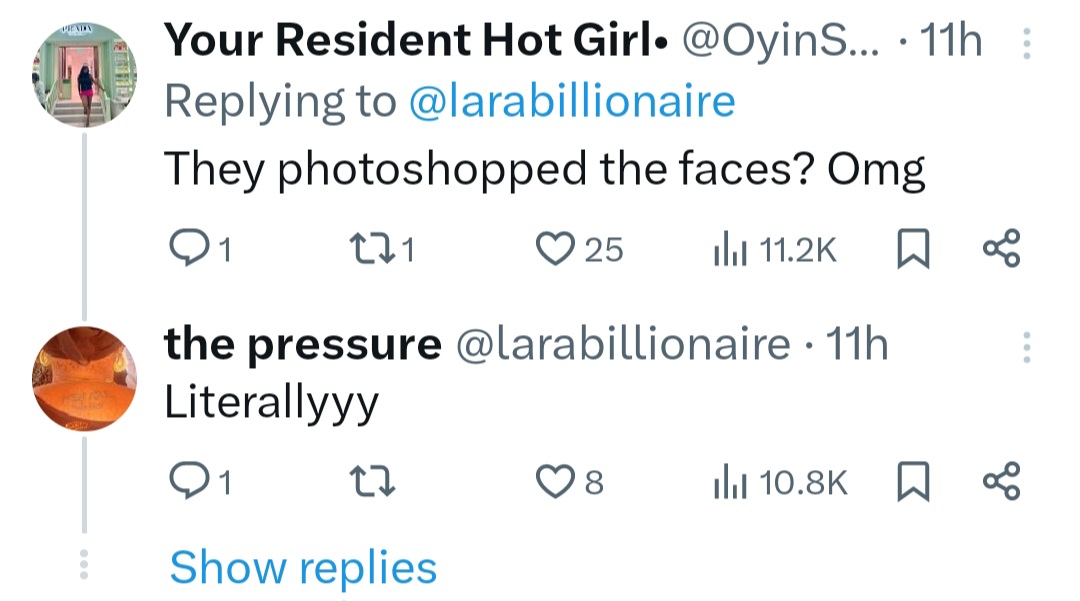
Task: Open Your Resident Hot Girl profile name
Action: click(x=416, y=41)
